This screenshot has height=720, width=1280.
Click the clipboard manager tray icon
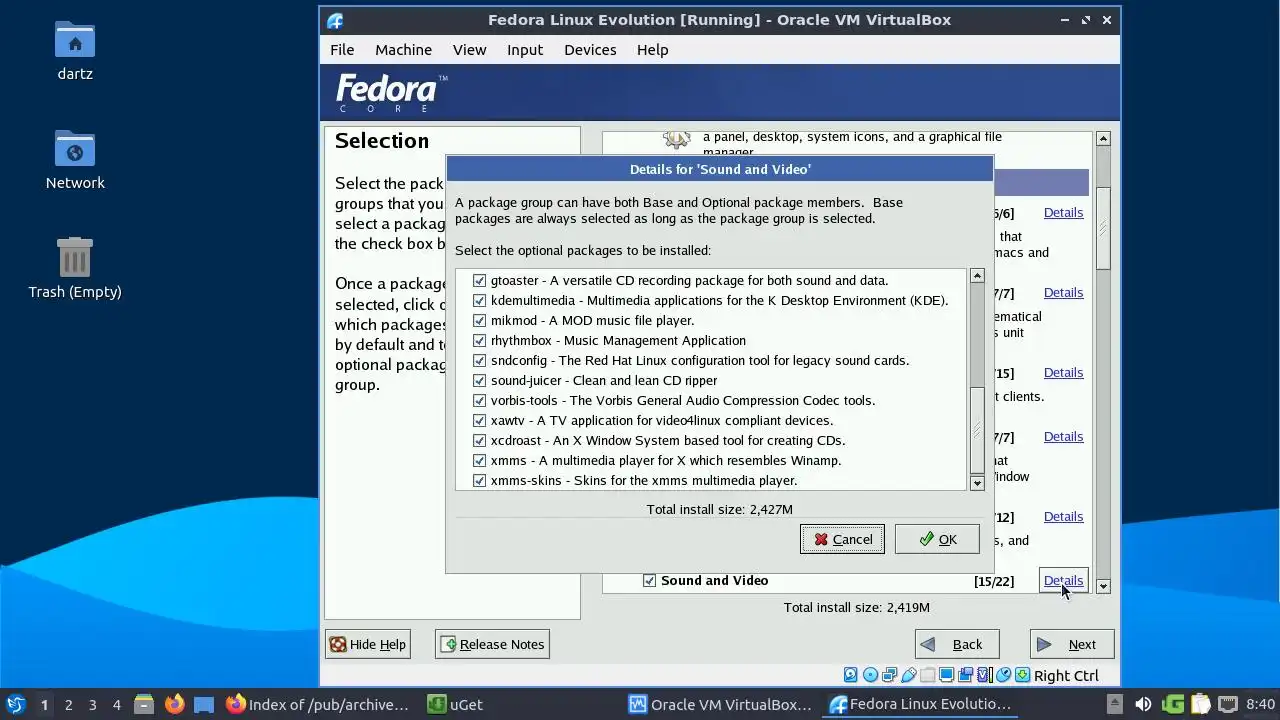1201,704
